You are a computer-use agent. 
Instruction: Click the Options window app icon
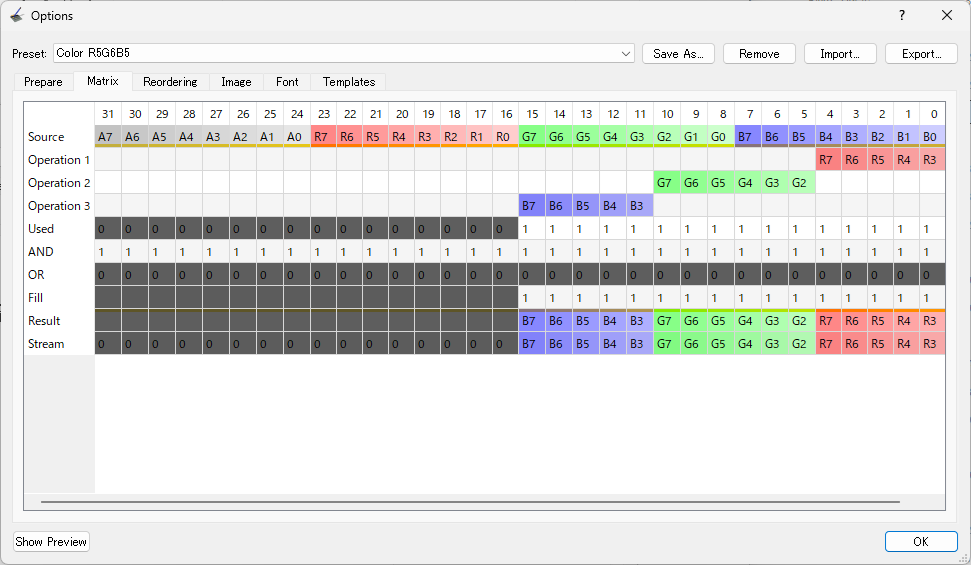(x=16, y=15)
